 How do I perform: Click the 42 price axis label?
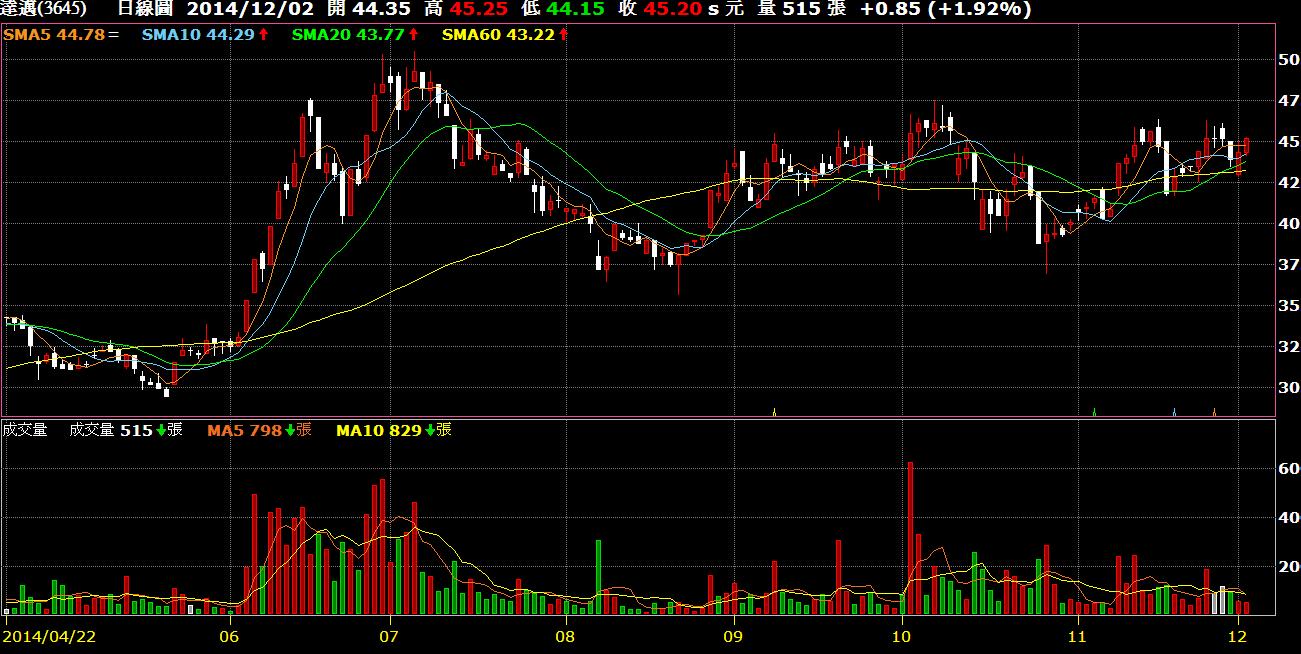[1287, 183]
